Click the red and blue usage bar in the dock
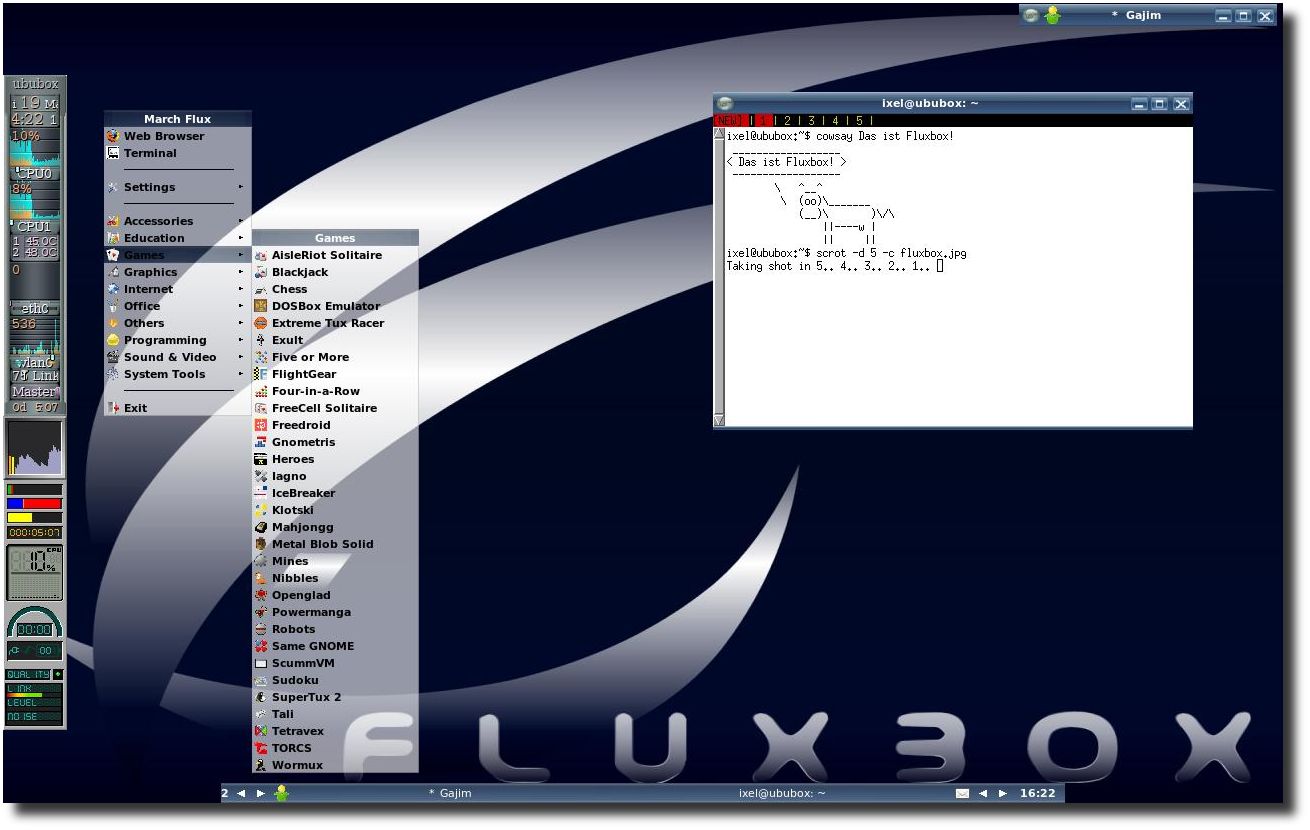The height and width of the screenshot is (830, 1310). [x=34, y=504]
